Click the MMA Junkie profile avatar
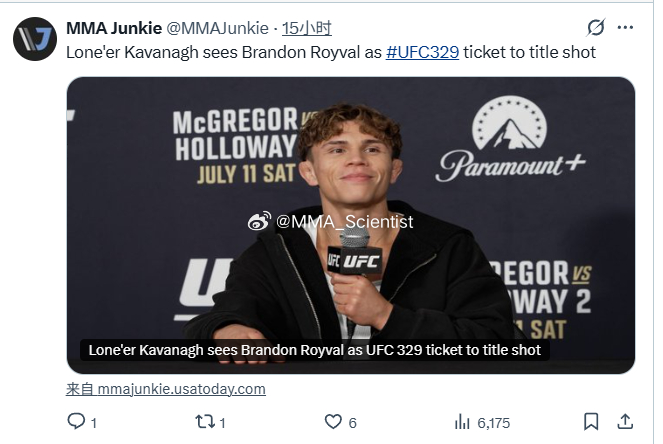 [x=35, y=39]
